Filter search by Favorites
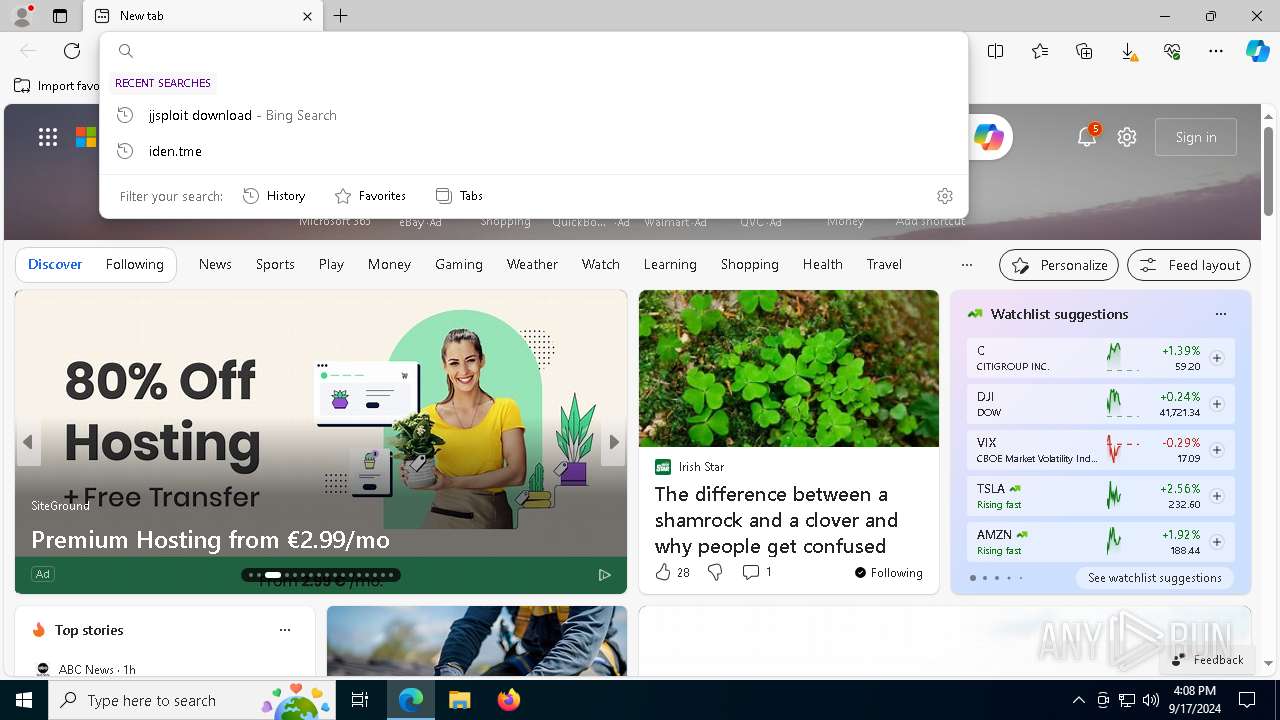Image resolution: width=1280 pixels, height=720 pixels. tap(370, 196)
